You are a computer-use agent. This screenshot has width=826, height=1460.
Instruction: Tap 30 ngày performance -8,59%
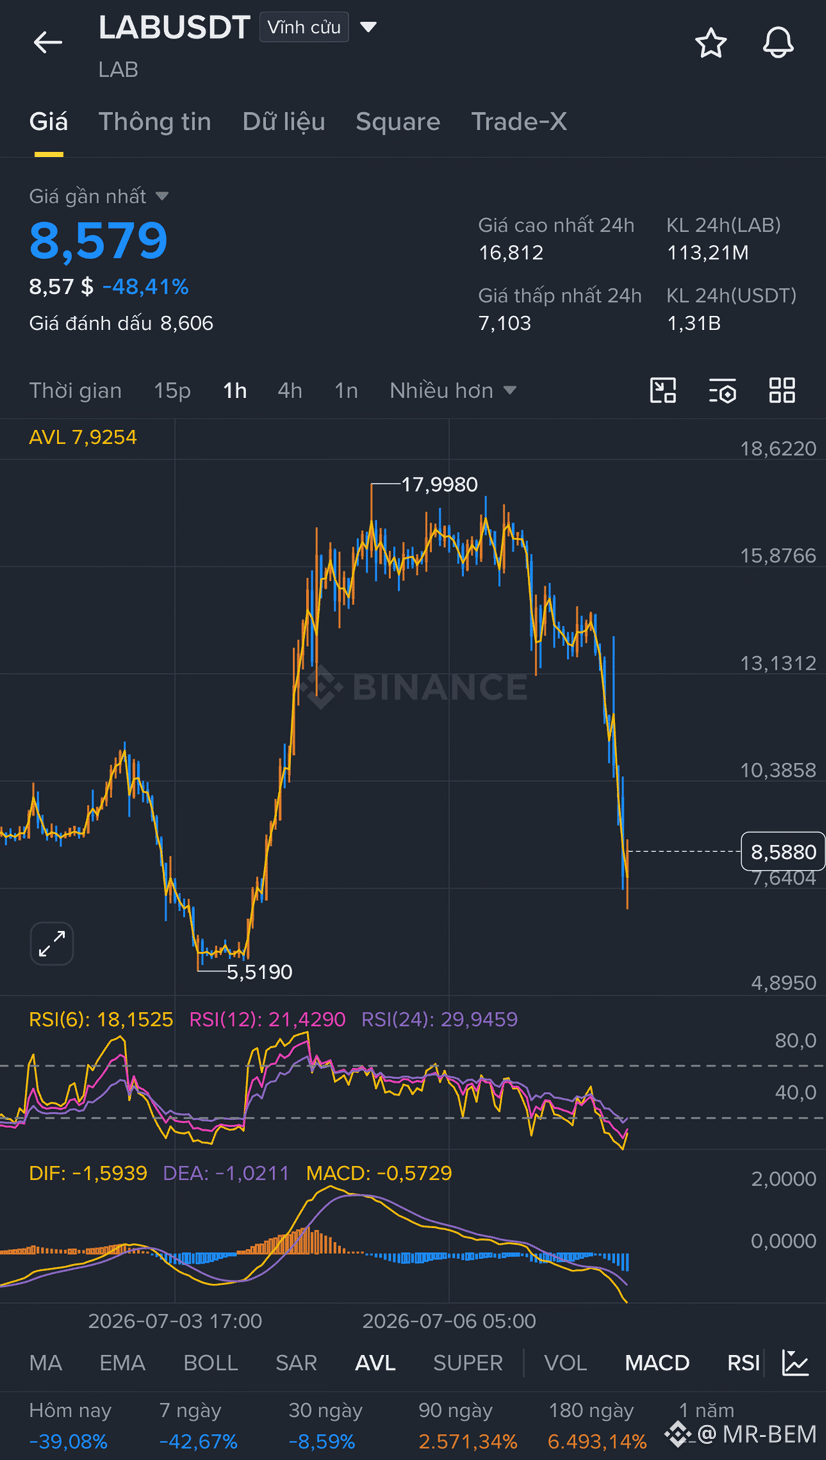pos(322,1441)
